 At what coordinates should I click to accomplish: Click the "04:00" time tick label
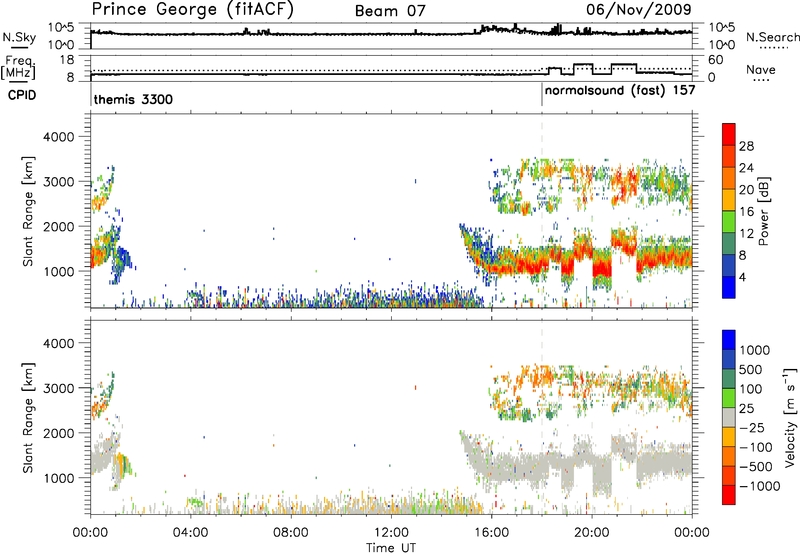click(x=190, y=533)
